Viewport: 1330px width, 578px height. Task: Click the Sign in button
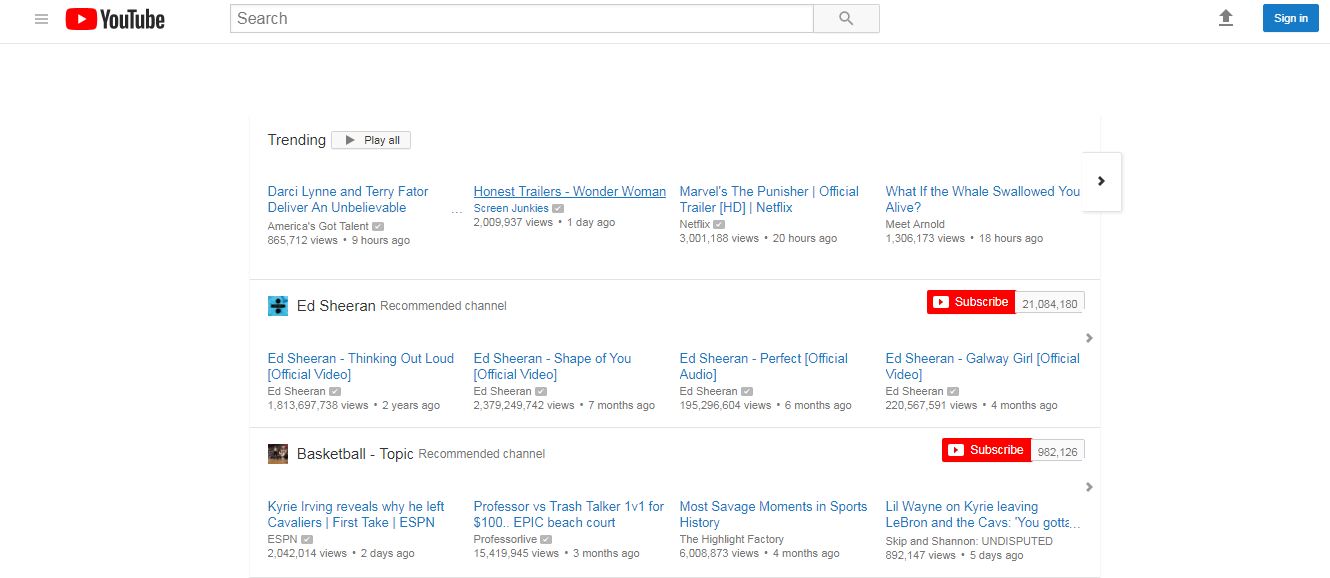[1290, 18]
